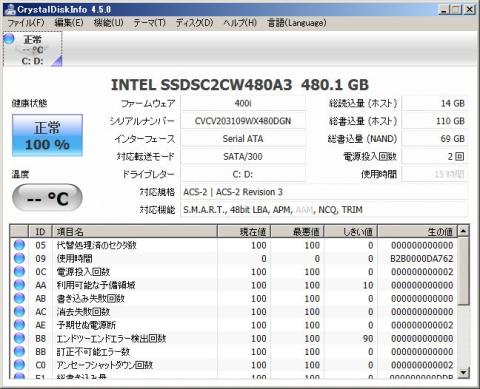Screen dimensions: 480x389
Task: Click the 14 GB total host reads value
Action: 435,103
